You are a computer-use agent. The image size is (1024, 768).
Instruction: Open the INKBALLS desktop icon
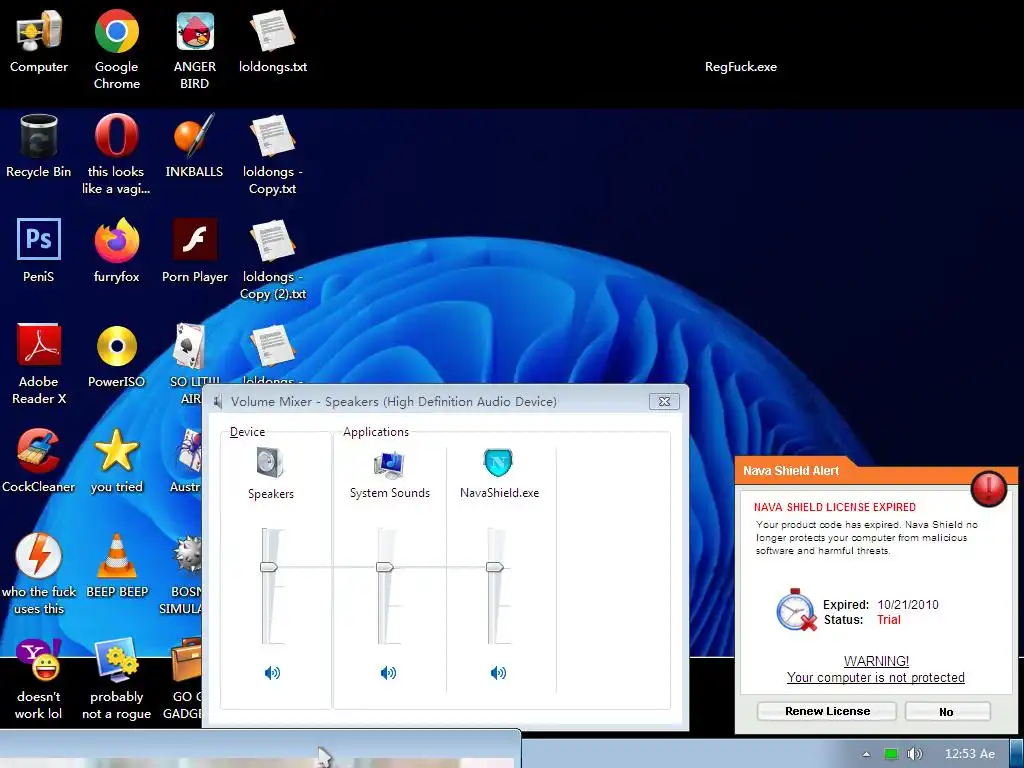194,136
